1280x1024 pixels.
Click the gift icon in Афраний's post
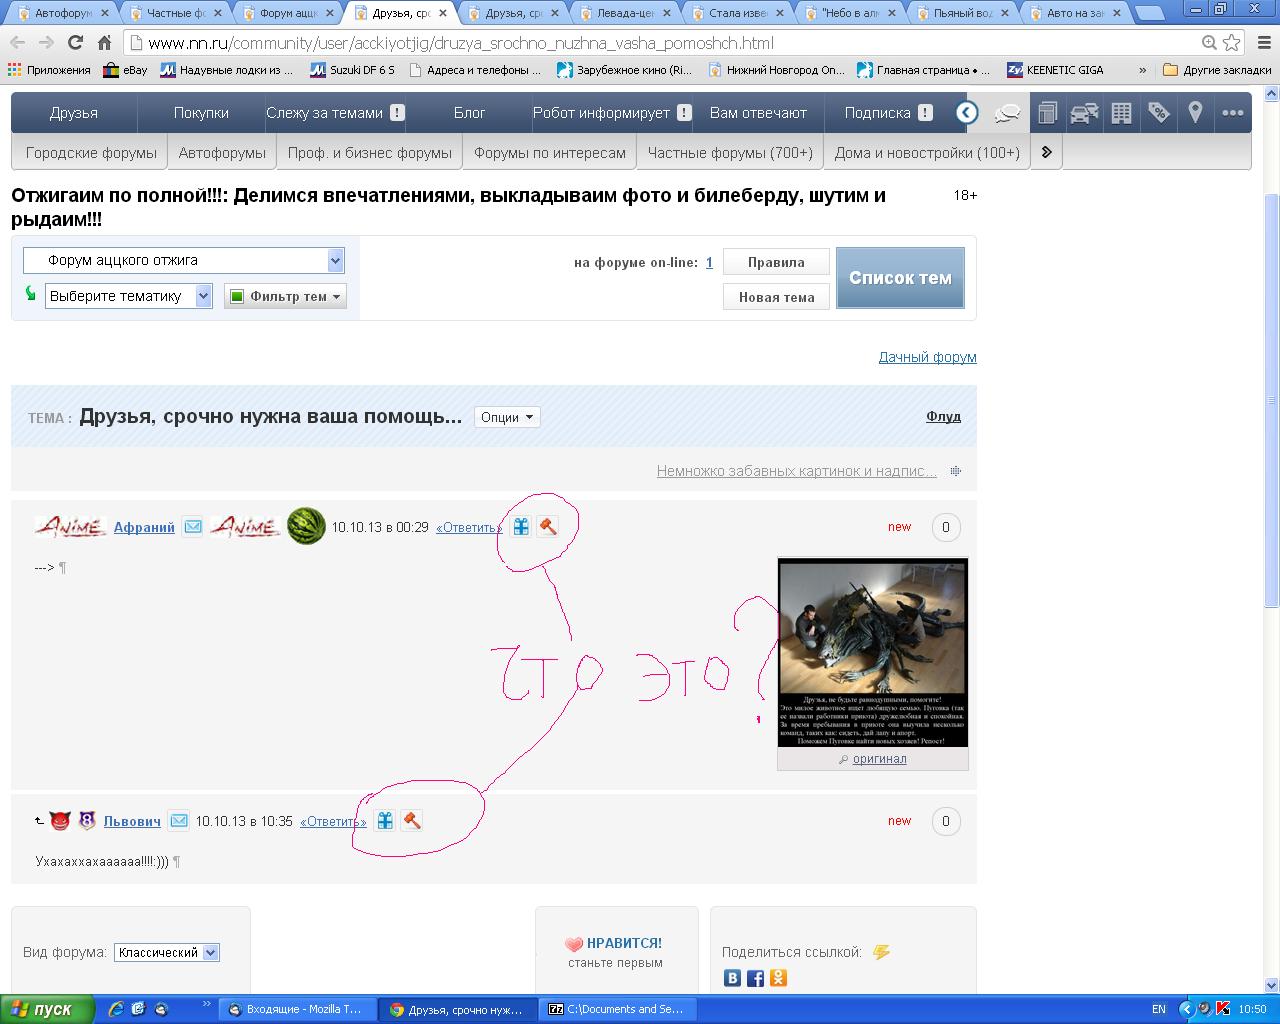[x=521, y=527]
